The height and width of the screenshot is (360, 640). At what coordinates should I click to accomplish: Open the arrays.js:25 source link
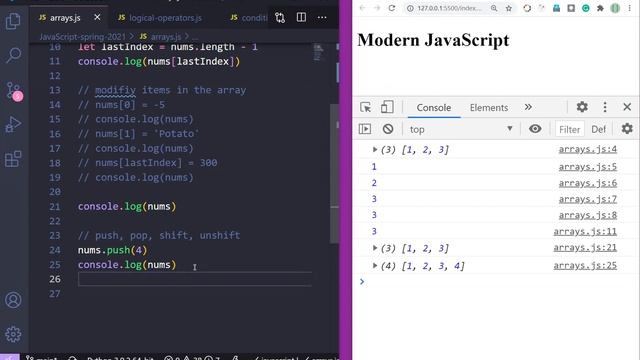tap(585, 265)
